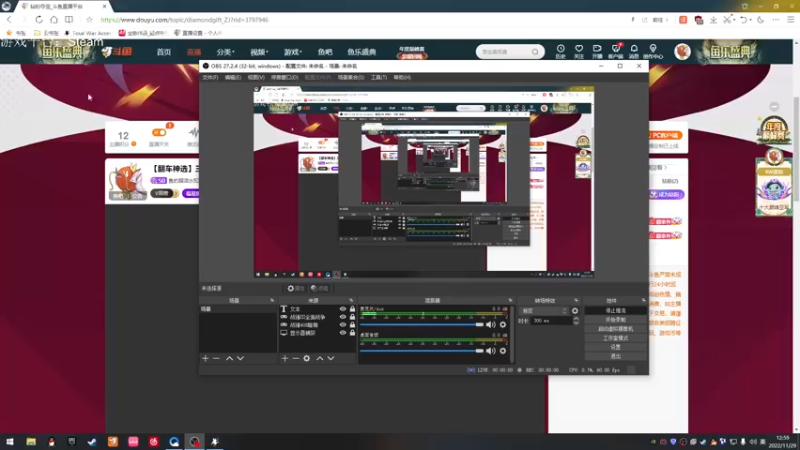The width and height of the screenshot is (800, 450).
Task: Open the scene transition type dropdown
Action: [x=544, y=311]
